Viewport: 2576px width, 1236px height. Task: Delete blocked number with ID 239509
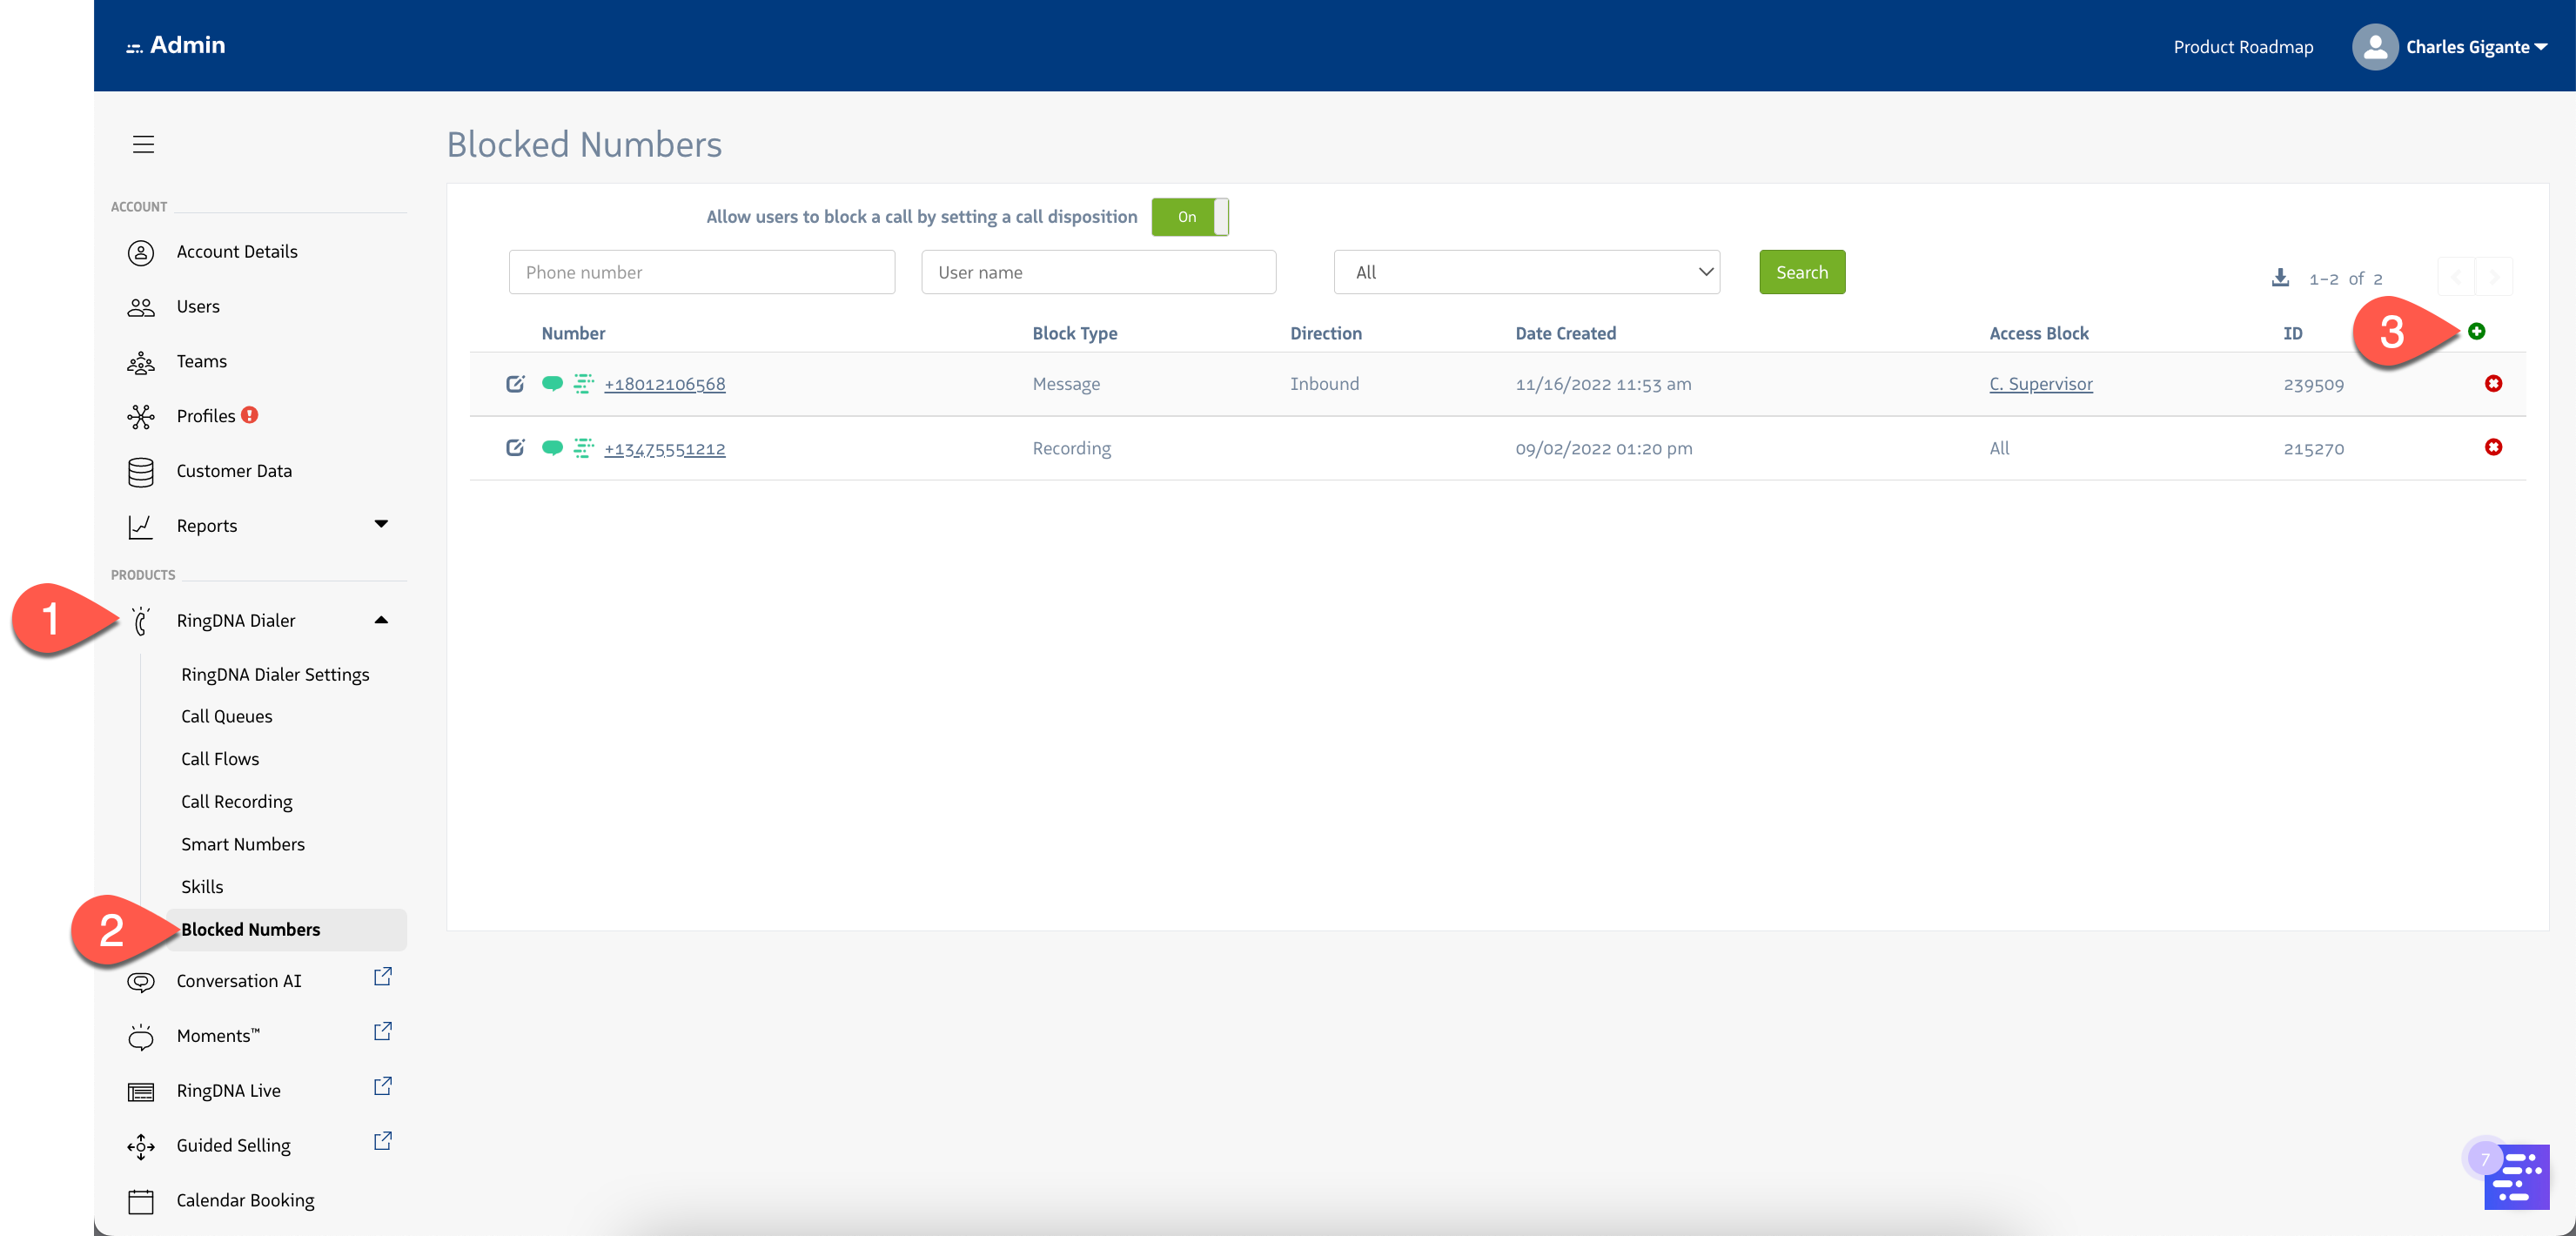point(2493,384)
